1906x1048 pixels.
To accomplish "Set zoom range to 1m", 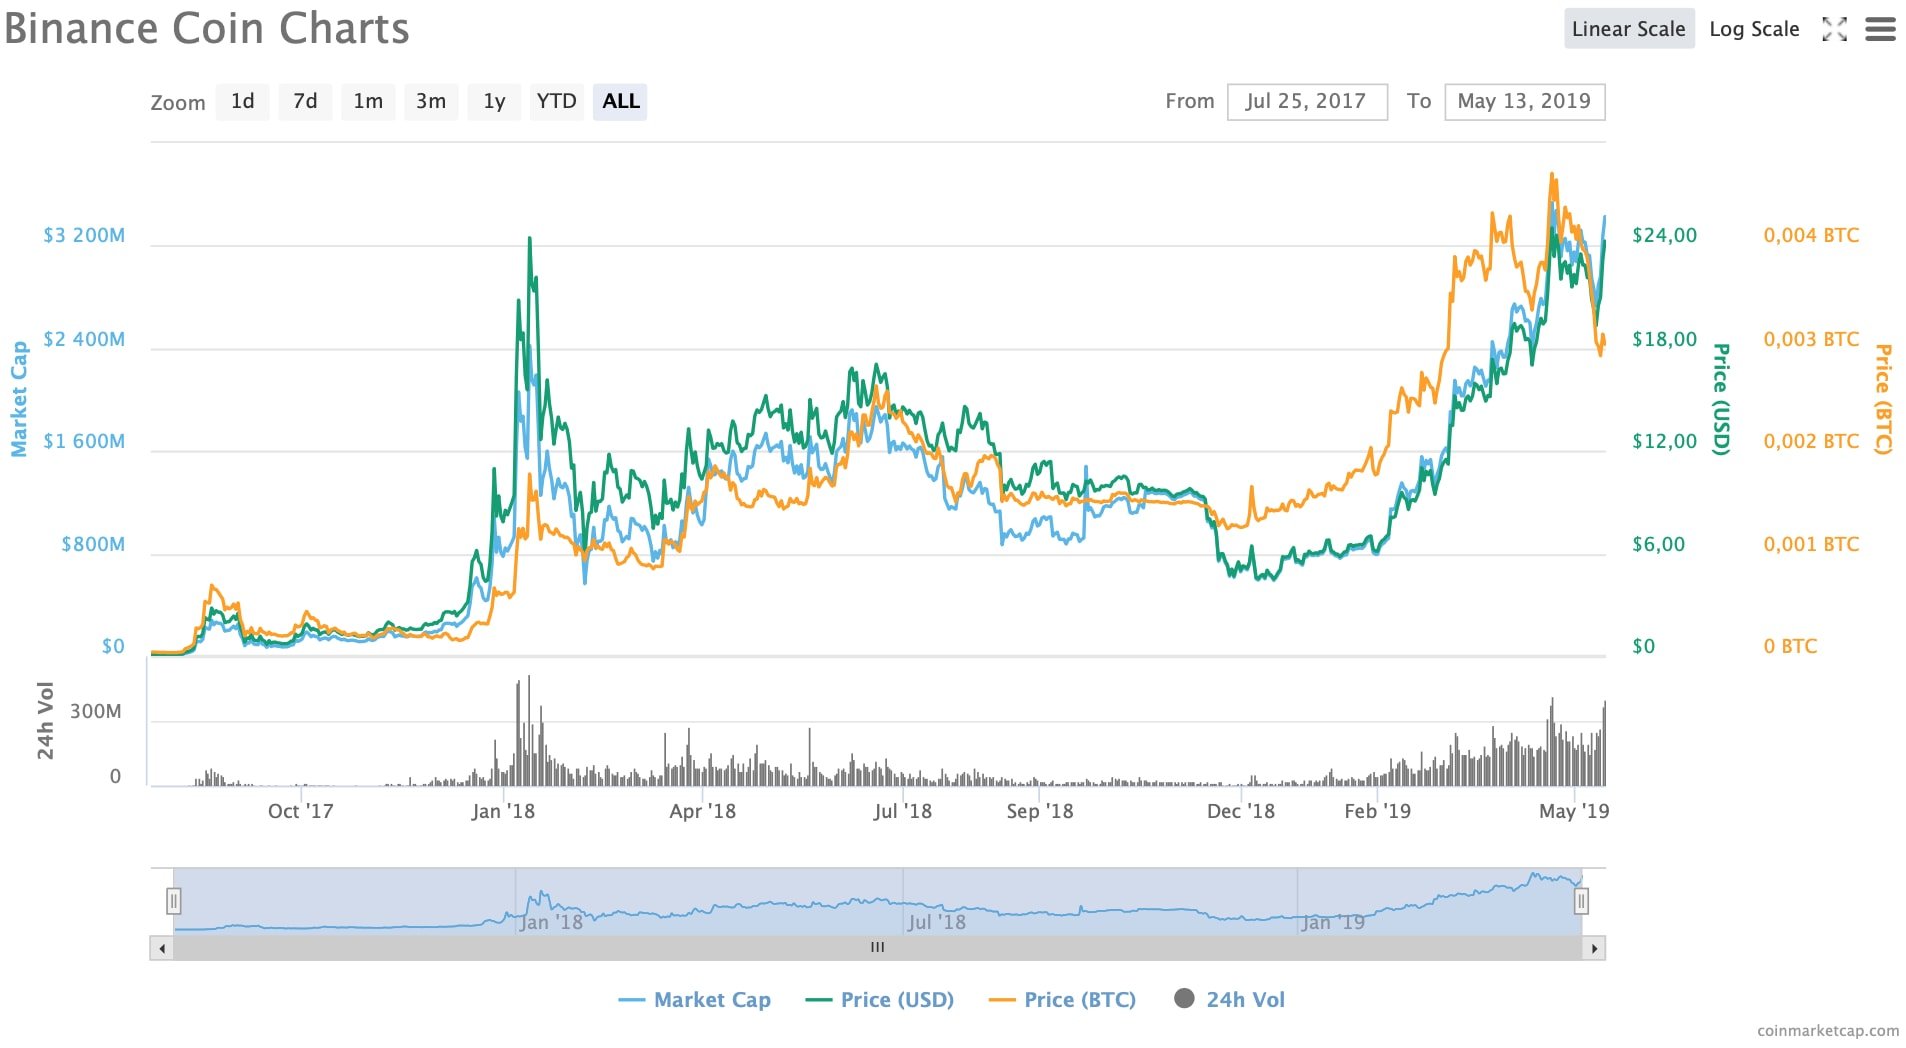I will 368,101.
